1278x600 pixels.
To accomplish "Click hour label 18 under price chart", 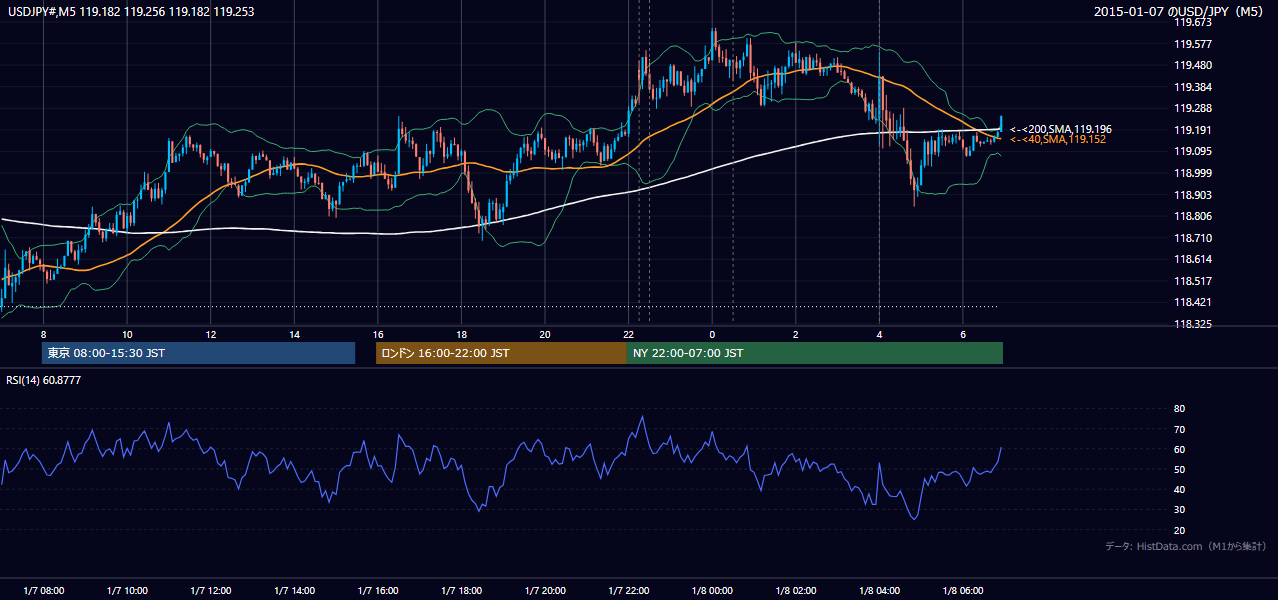I will [461, 334].
